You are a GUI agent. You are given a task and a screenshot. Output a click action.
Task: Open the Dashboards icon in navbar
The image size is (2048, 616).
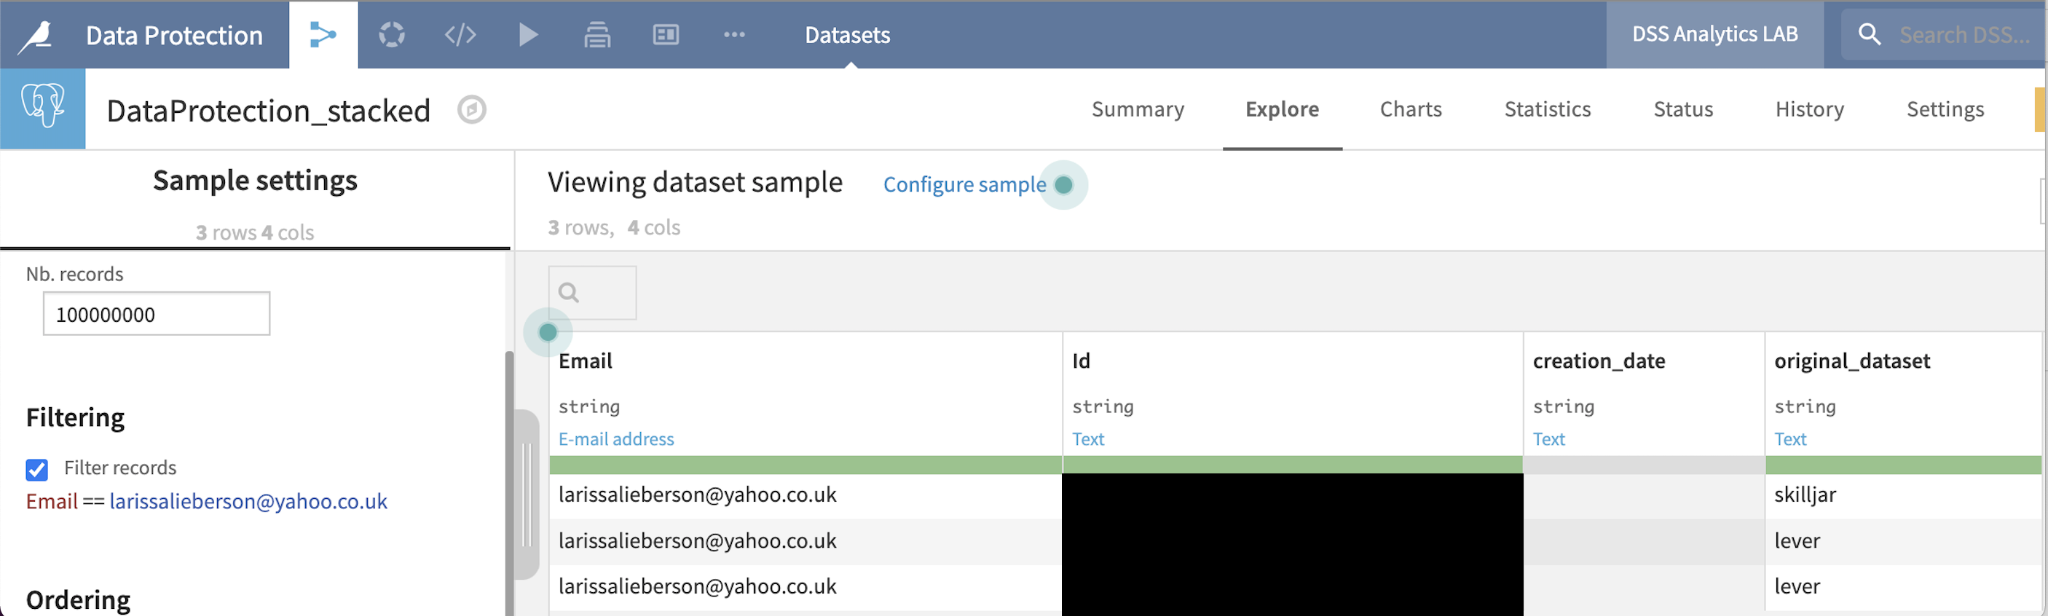(x=666, y=35)
